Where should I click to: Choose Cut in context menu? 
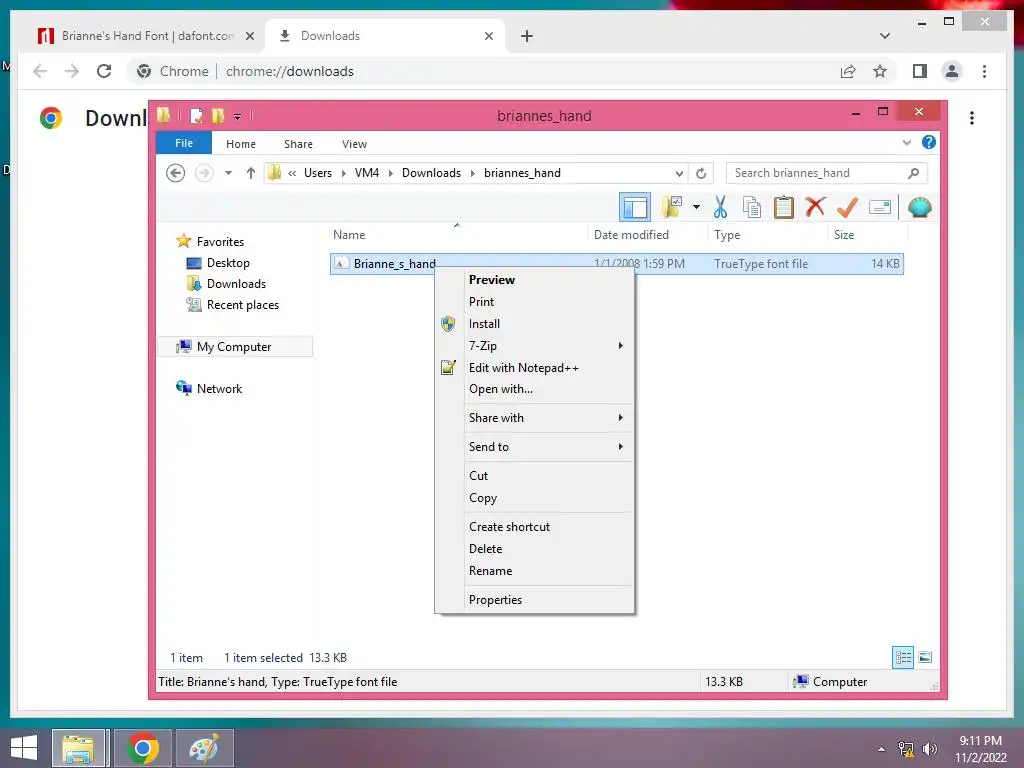(534, 476)
